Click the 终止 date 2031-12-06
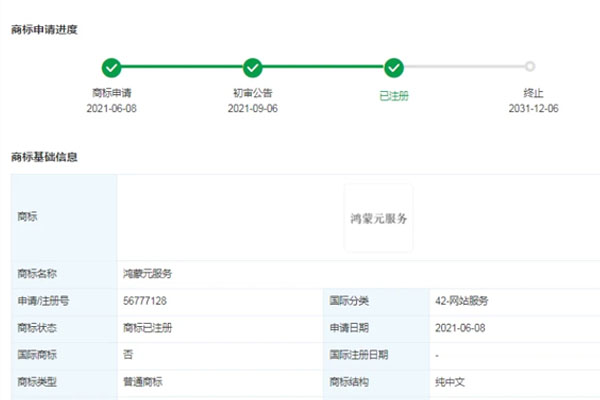The image size is (600, 400). coord(533,108)
